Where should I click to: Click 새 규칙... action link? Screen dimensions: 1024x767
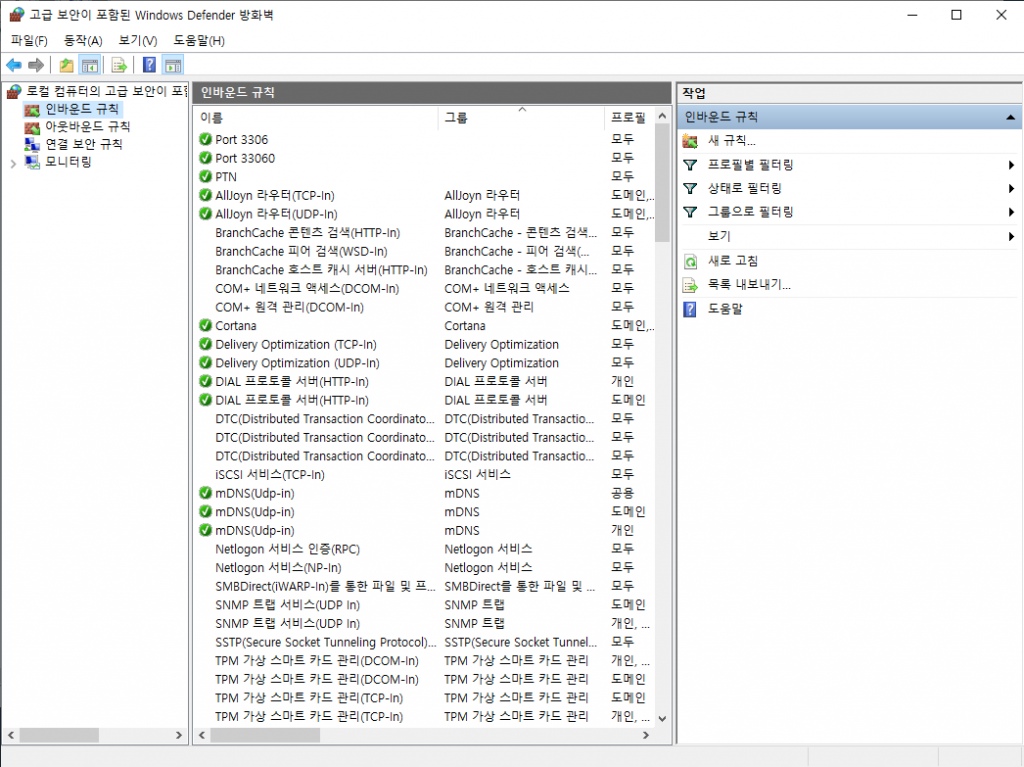[731, 140]
